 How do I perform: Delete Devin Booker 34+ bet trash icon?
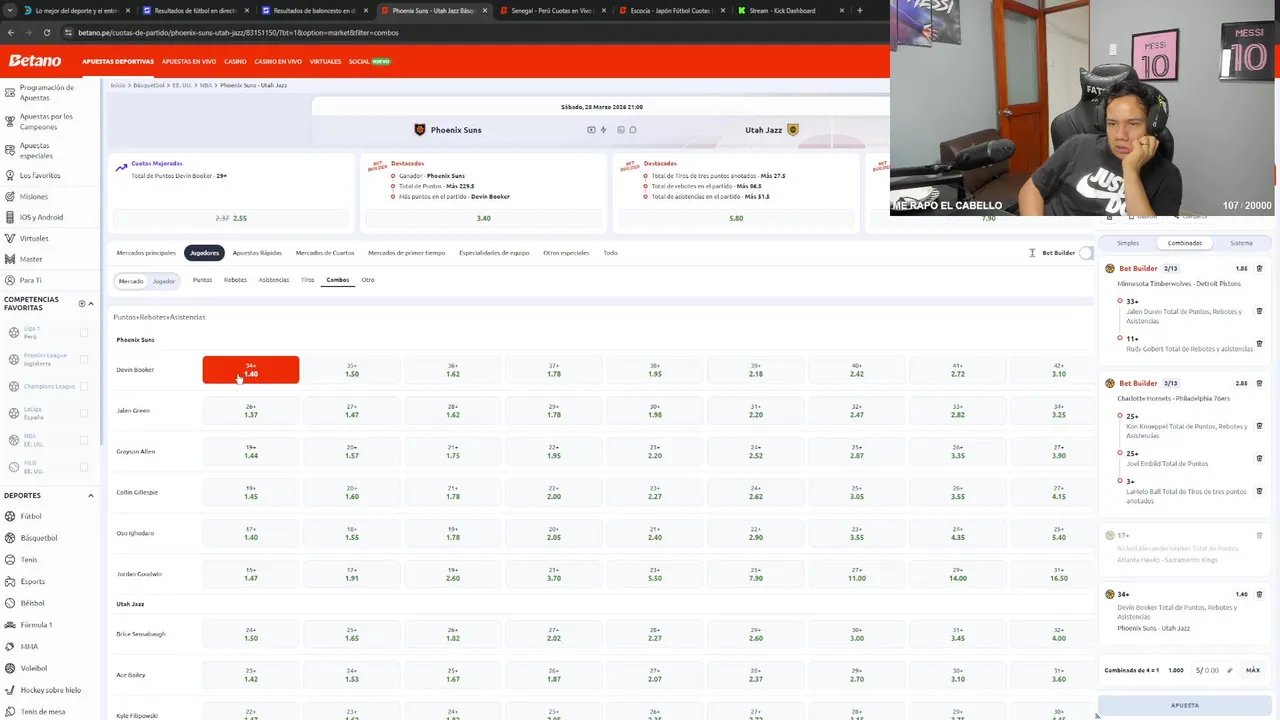click(1259, 594)
